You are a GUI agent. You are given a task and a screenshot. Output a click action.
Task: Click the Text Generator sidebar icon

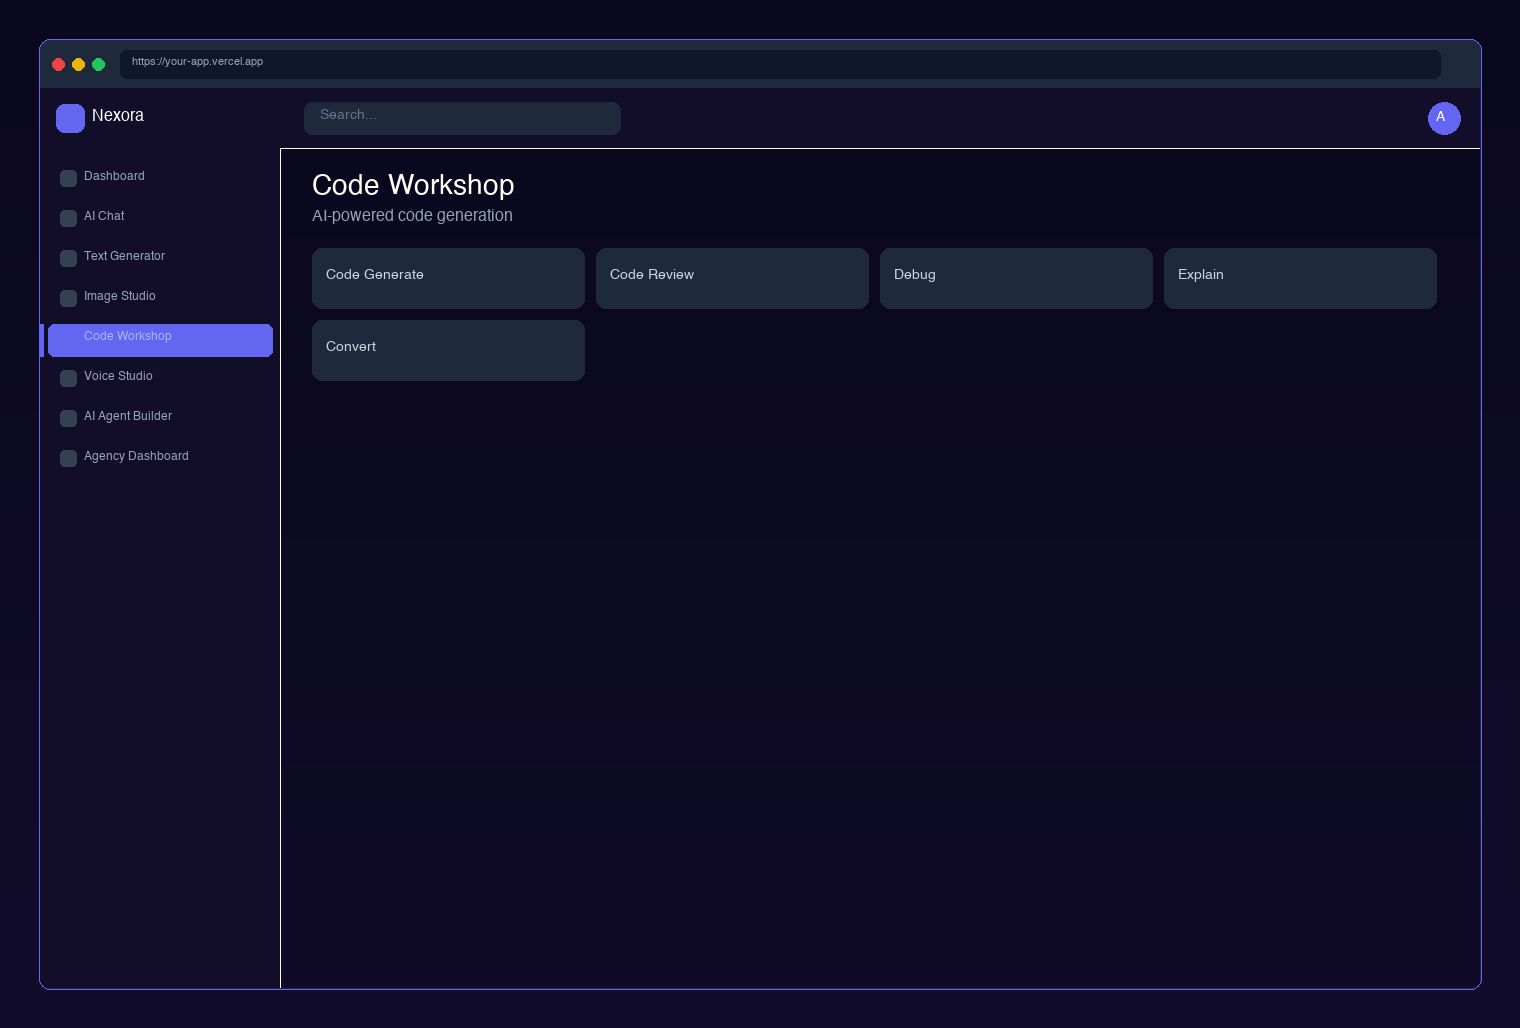click(x=68, y=258)
